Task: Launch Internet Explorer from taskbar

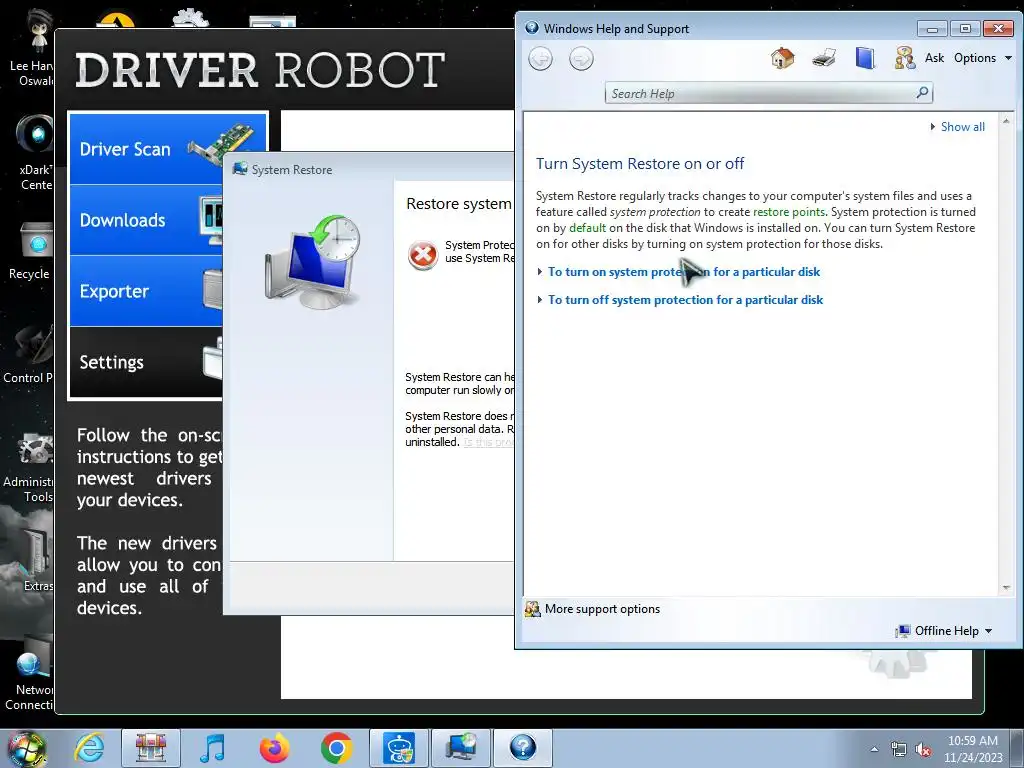Action: tap(88, 748)
